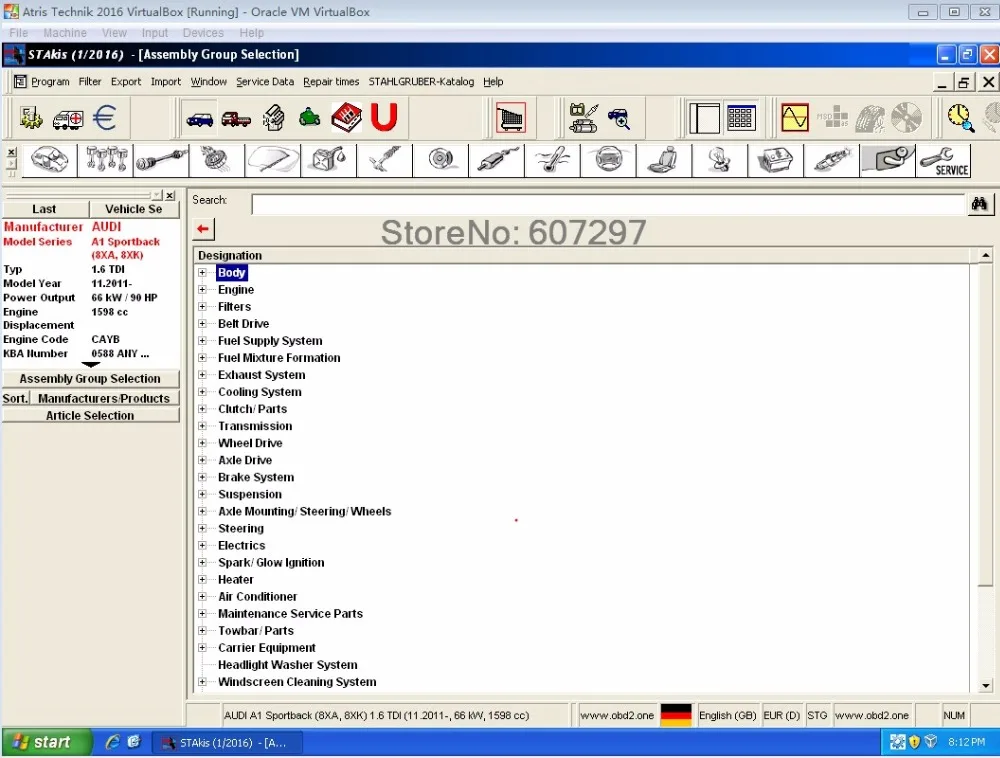This screenshot has height=758, width=1000.
Task: Open the shopping cart icon
Action: (511, 117)
